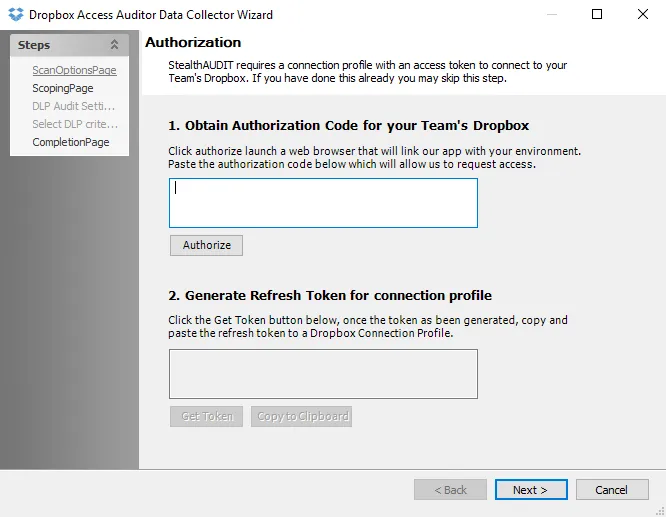Viewport: 666px width, 517px height.
Task: Select the ScopingPage step
Action: [63, 88]
